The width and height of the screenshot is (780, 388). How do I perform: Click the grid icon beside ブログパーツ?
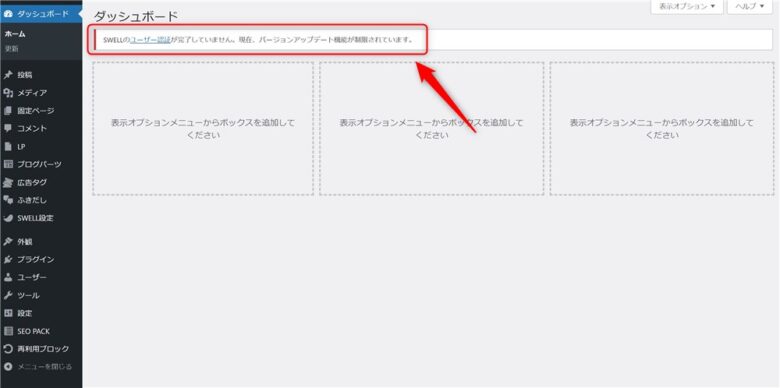[7, 164]
